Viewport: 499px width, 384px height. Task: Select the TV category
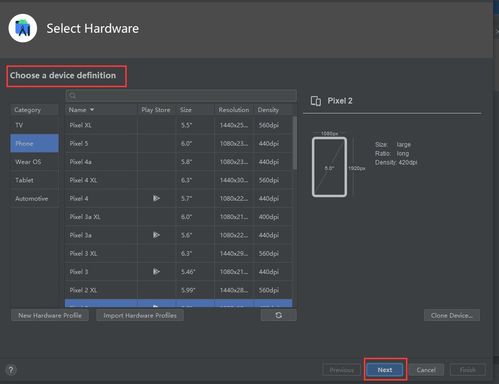point(34,125)
